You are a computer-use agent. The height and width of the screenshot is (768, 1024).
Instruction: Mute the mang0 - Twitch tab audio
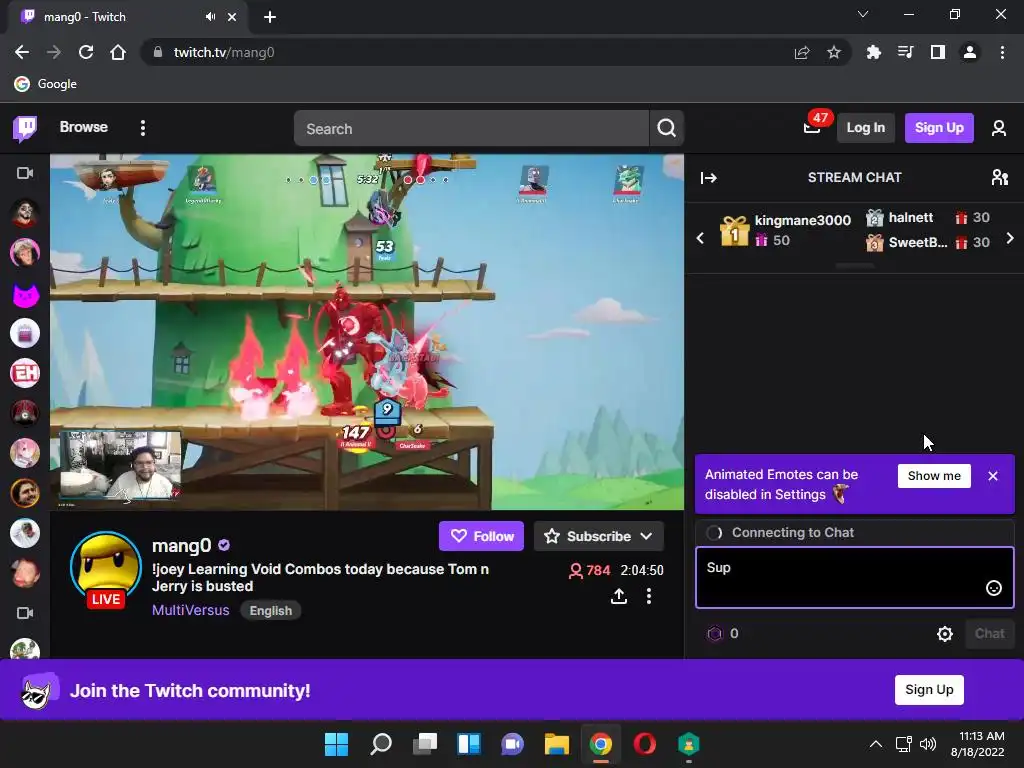pos(210,17)
